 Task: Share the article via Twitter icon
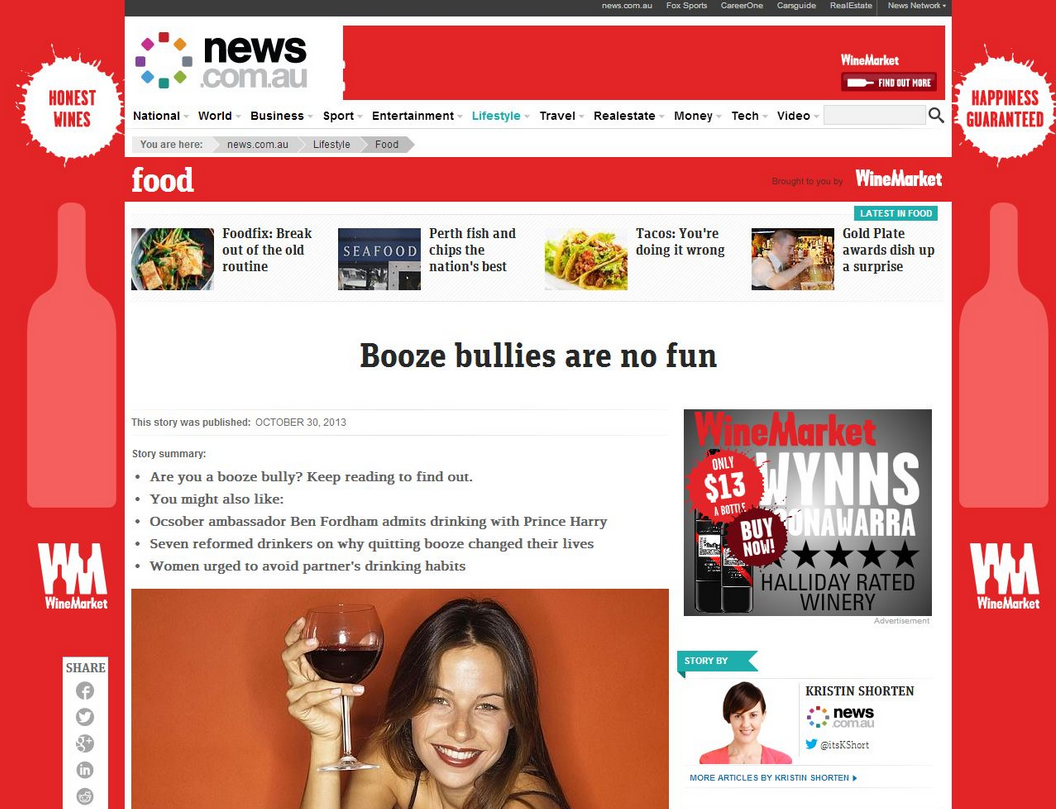coord(85,717)
